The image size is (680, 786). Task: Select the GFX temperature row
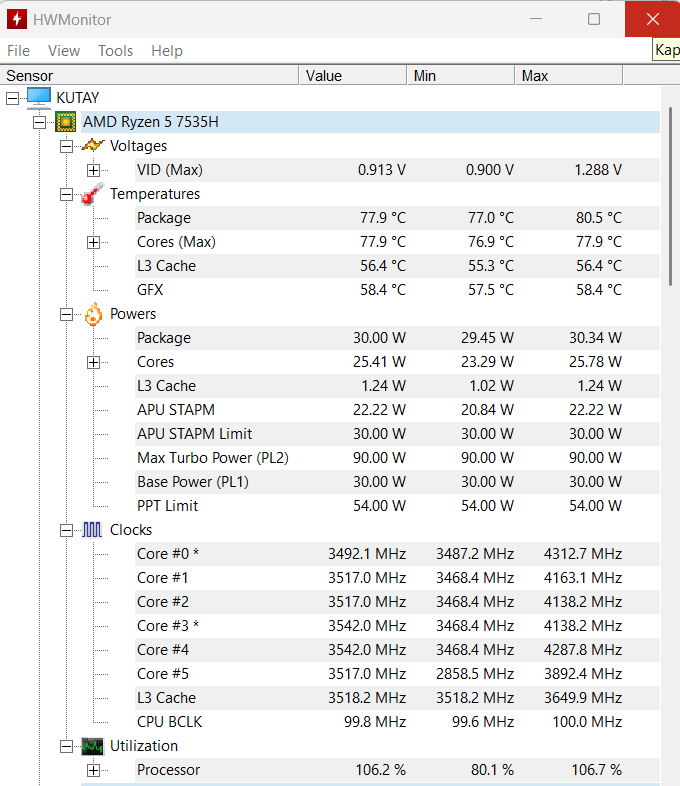[x=397, y=290]
